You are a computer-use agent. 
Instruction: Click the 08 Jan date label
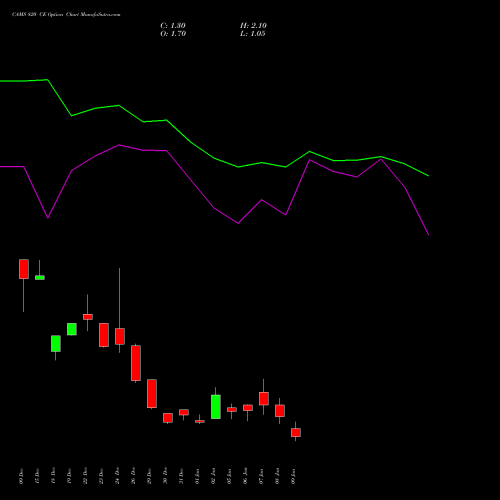coord(277,476)
